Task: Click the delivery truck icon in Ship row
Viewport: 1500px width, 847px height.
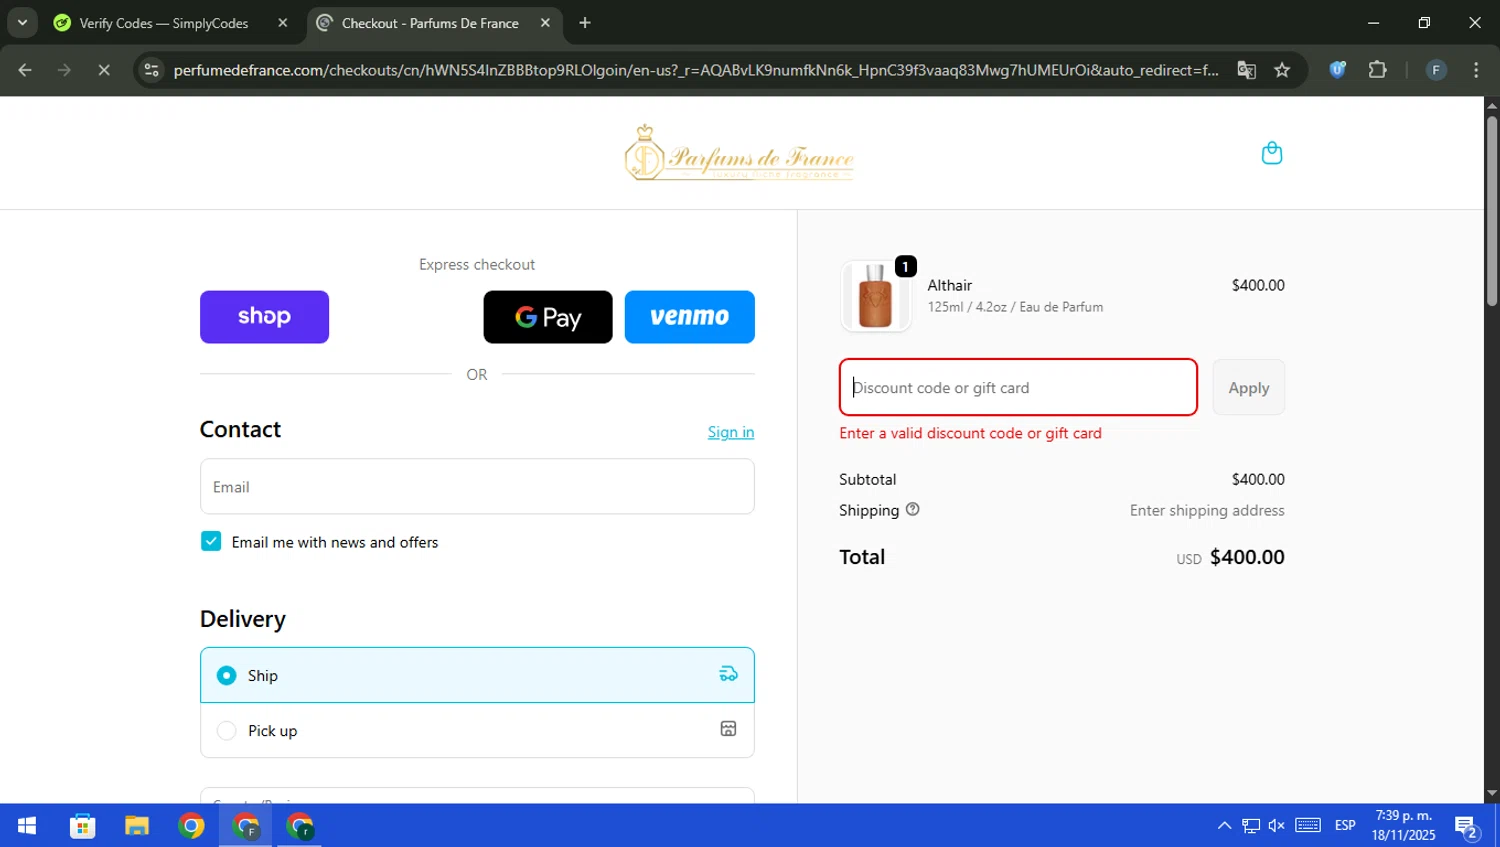Action: [728, 674]
